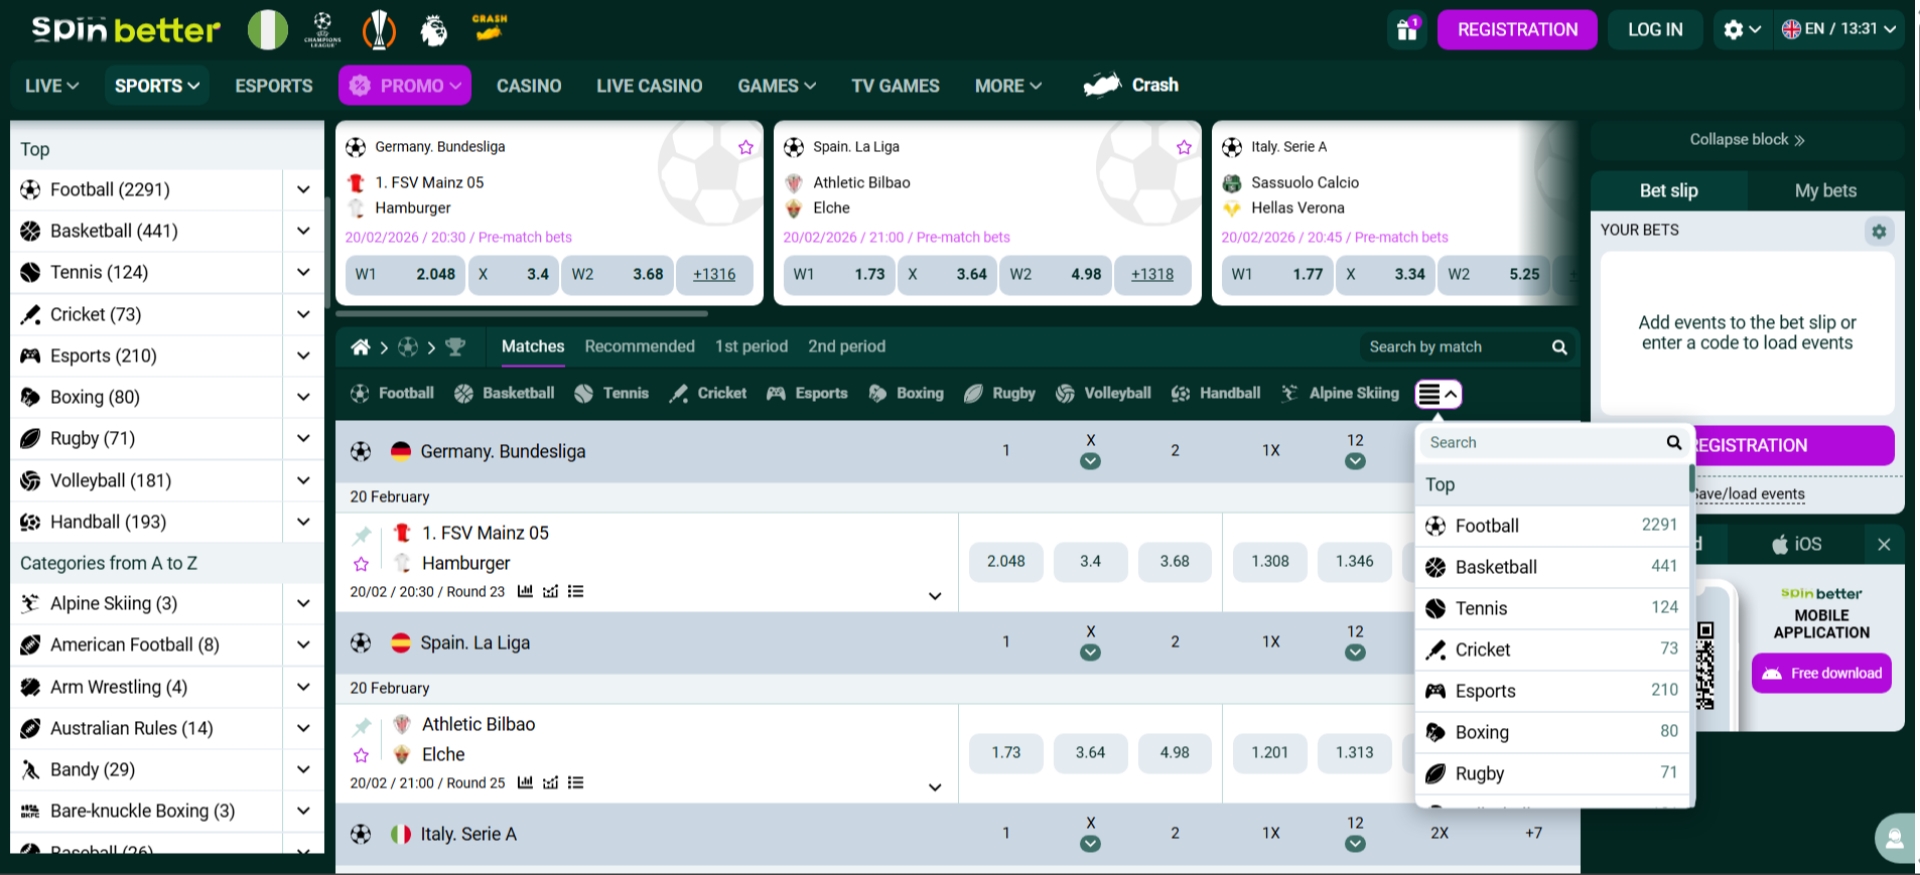Toggle the X market dropdown in Serie A header
Screen dimensions: 1920x875
1090,843
